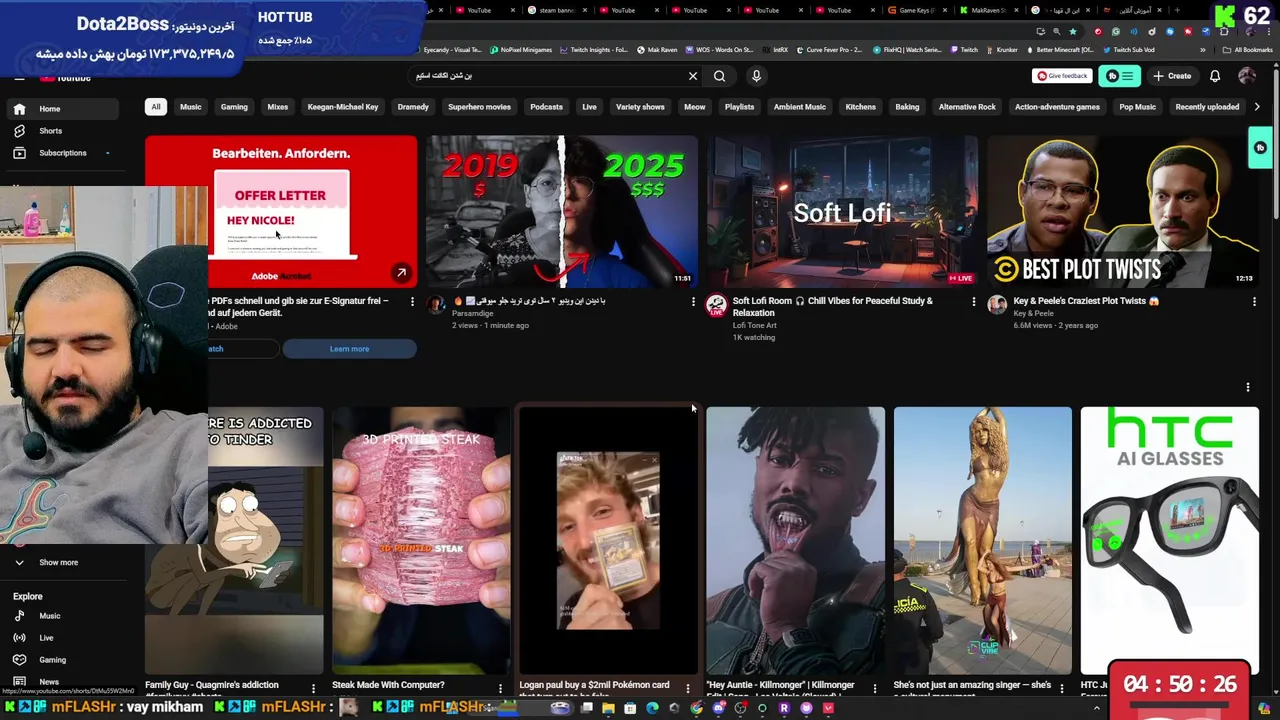Select the Keegan-Michael Key chip
Screen dimensions: 1280x720
click(x=343, y=107)
